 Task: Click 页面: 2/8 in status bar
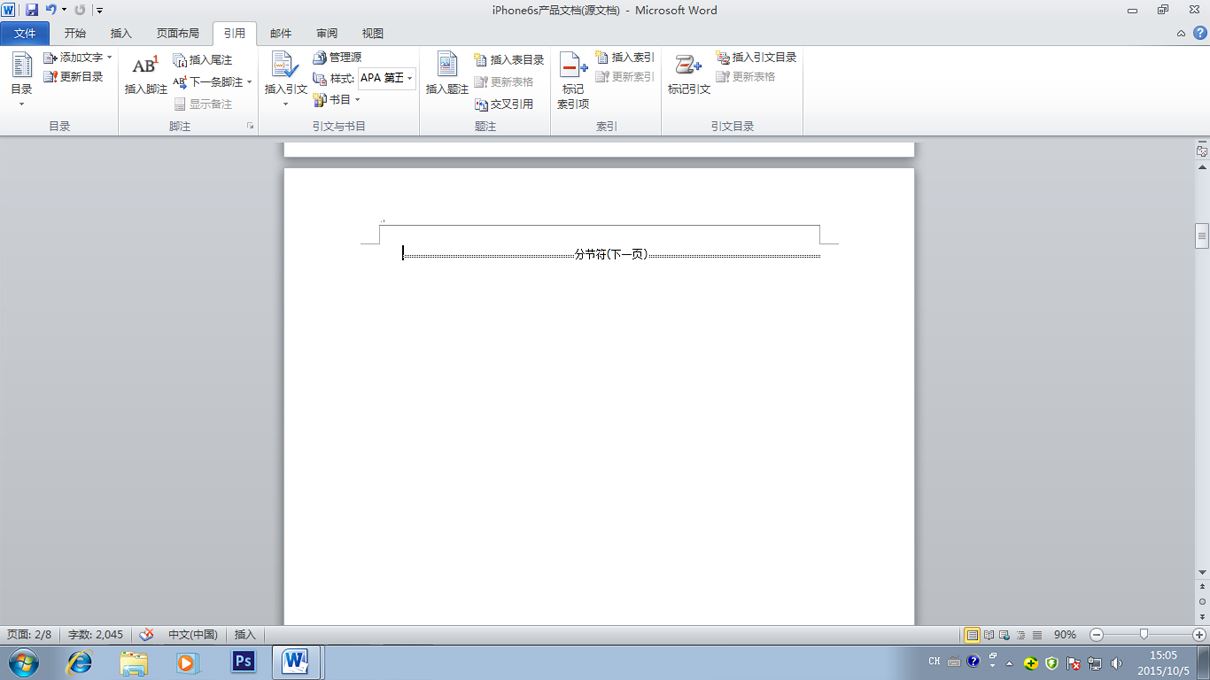click(29, 635)
